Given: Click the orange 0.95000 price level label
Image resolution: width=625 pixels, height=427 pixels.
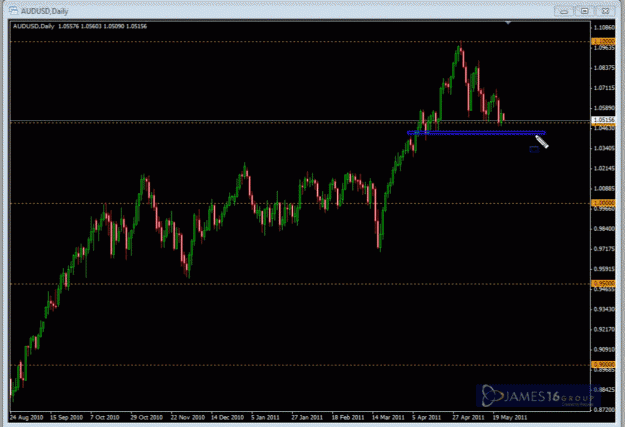Looking at the screenshot, I should point(603,284).
